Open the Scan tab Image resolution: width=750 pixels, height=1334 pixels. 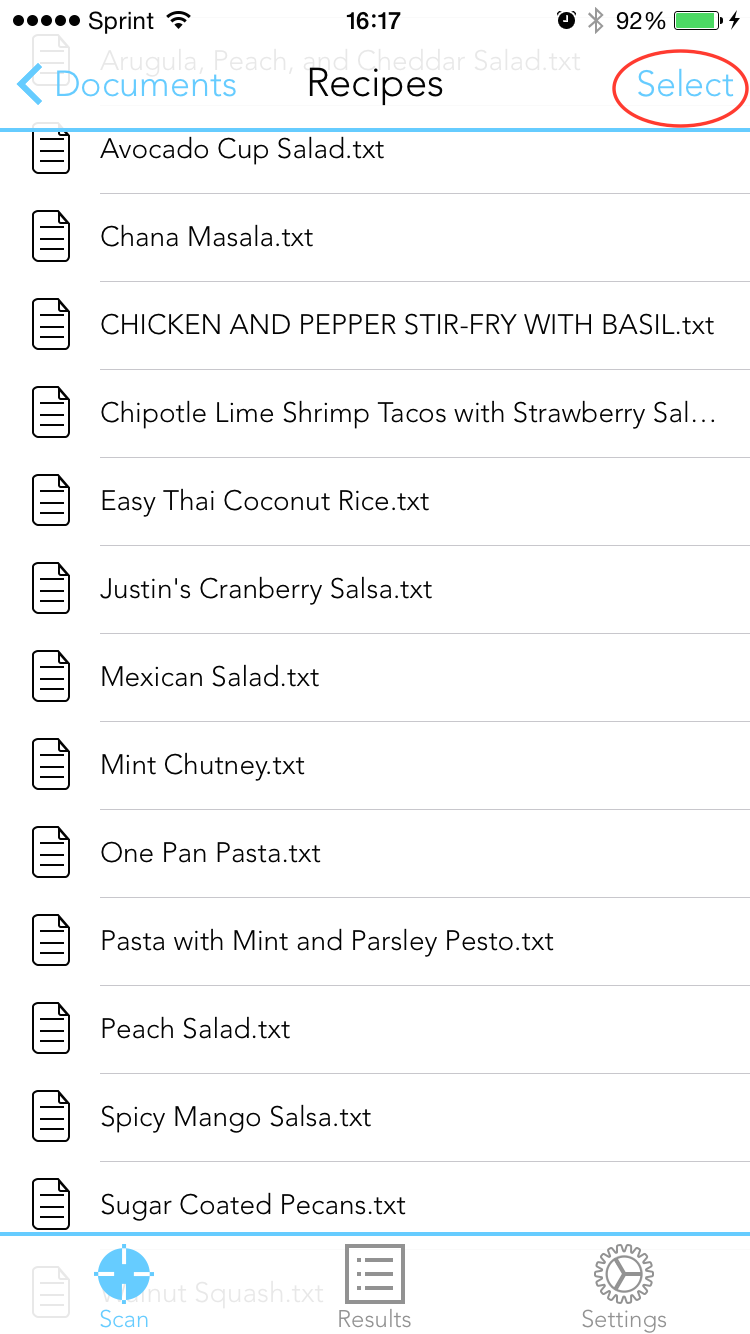point(124,1286)
